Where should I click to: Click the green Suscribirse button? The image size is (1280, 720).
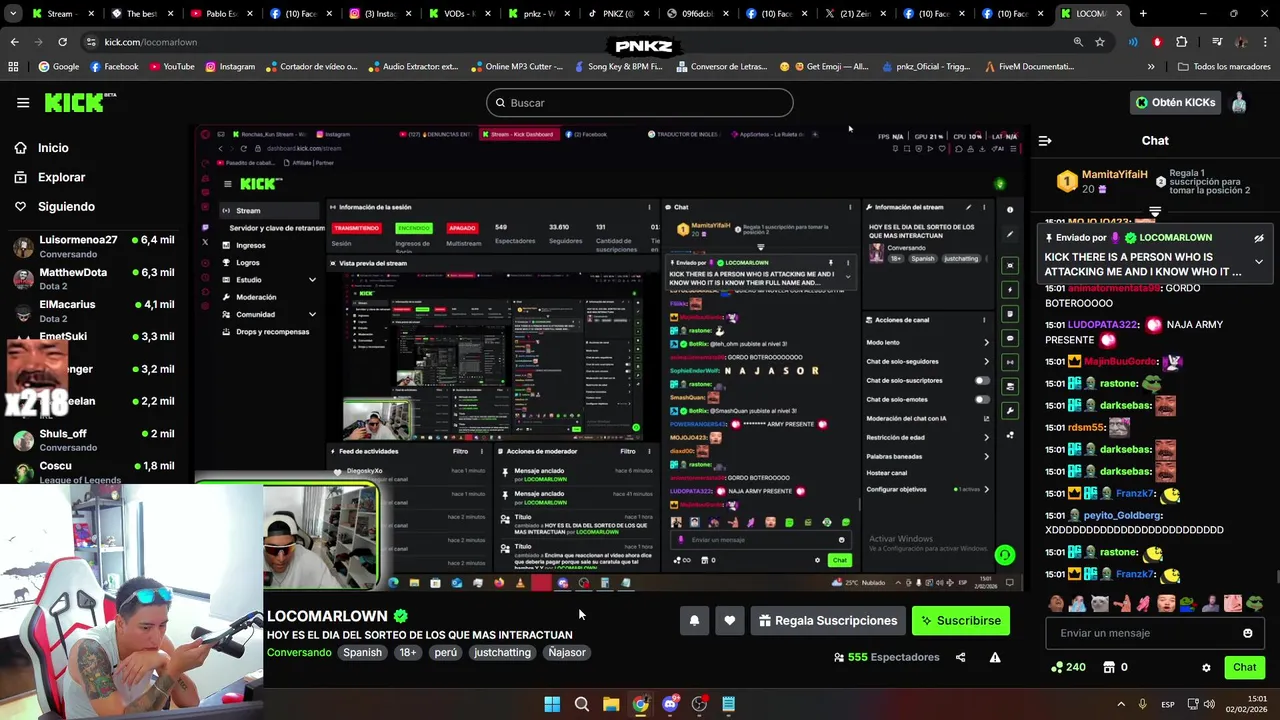pos(960,621)
